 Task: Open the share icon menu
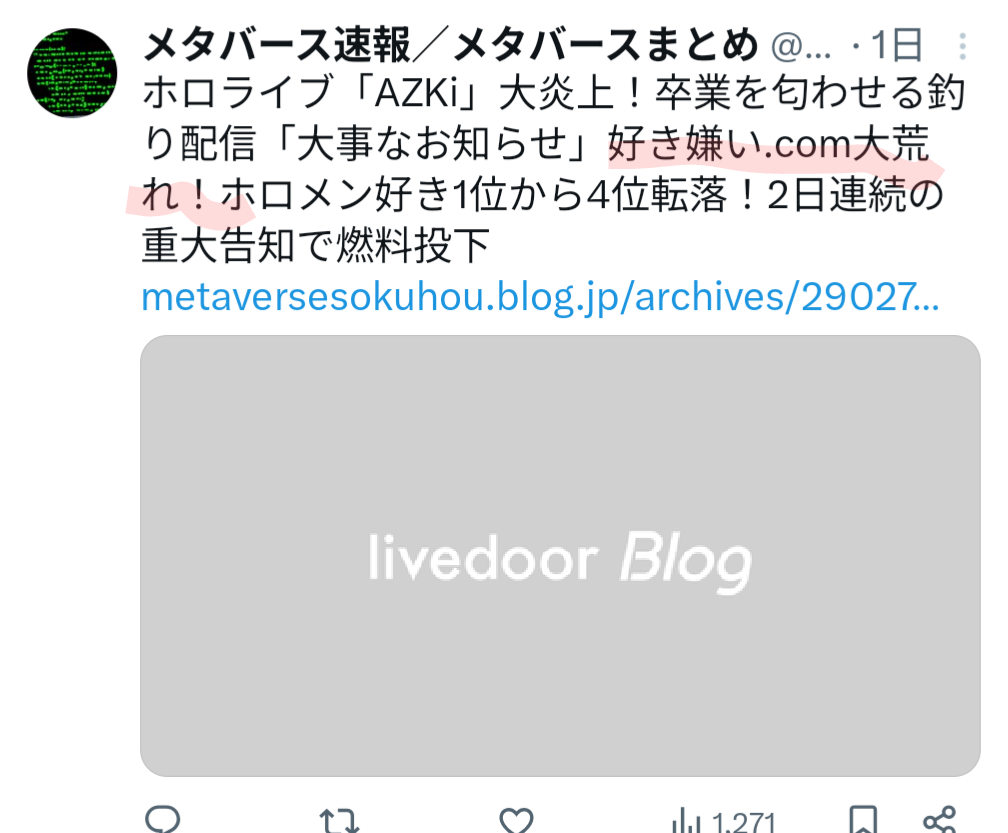[x=940, y=820]
